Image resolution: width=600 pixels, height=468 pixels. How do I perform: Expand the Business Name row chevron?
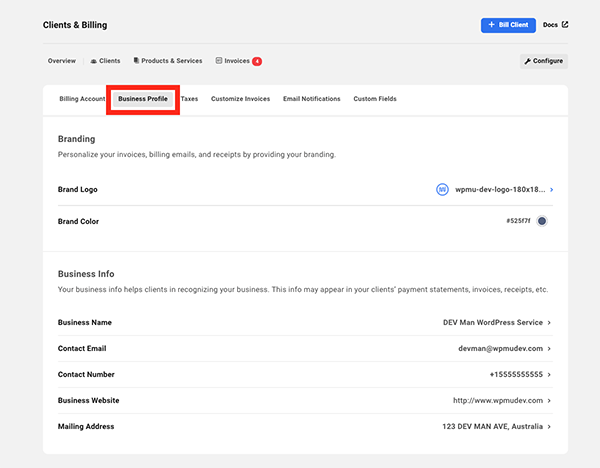pos(549,323)
